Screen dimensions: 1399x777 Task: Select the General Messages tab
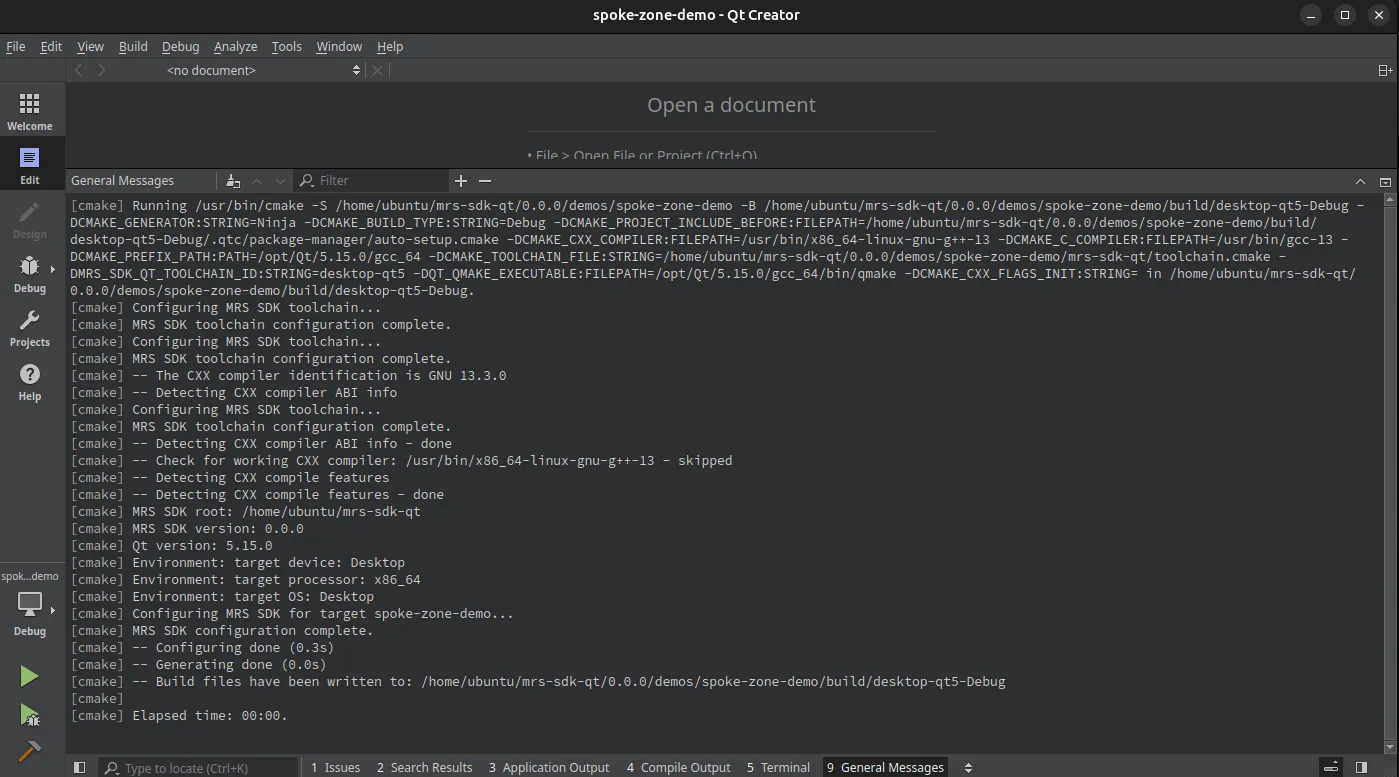point(885,768)
